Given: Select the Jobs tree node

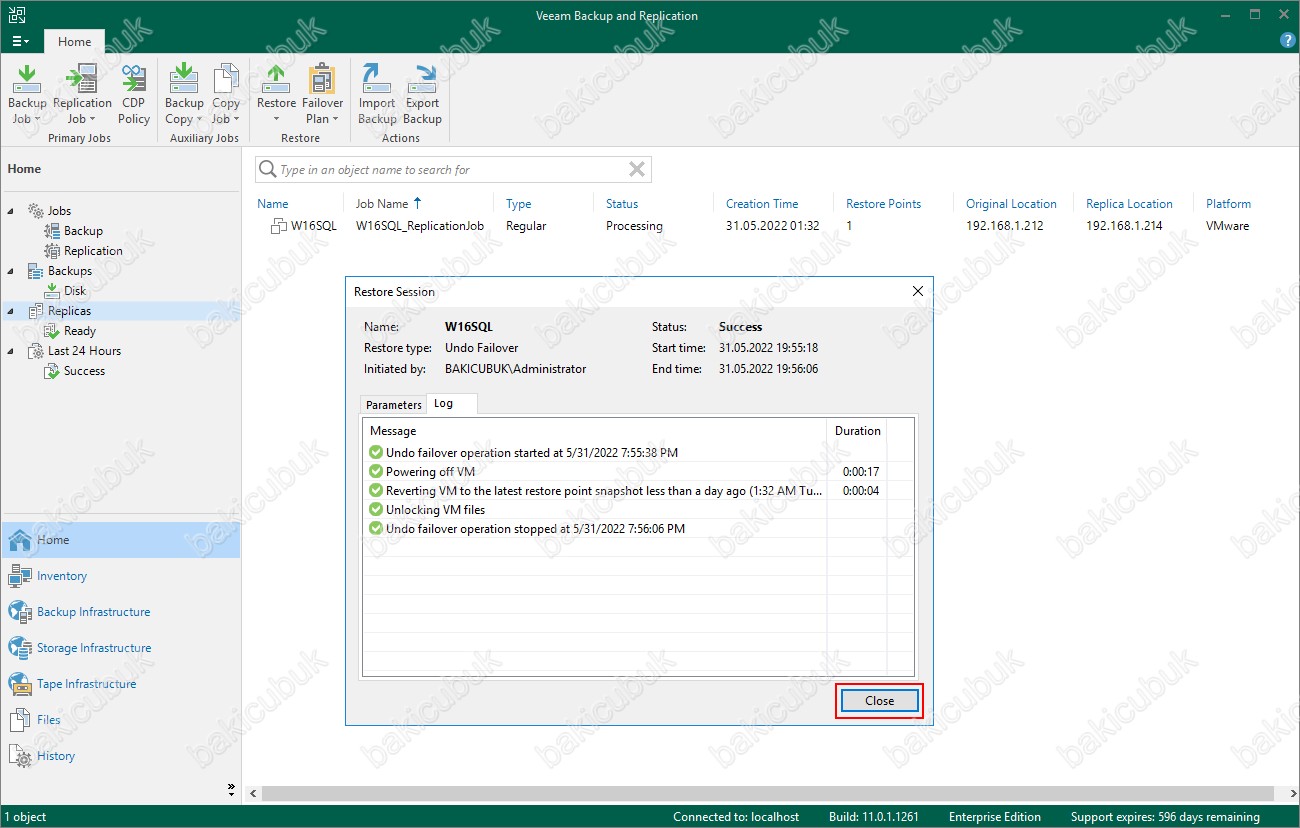Looking at the screenshot, I should (49, 211).
